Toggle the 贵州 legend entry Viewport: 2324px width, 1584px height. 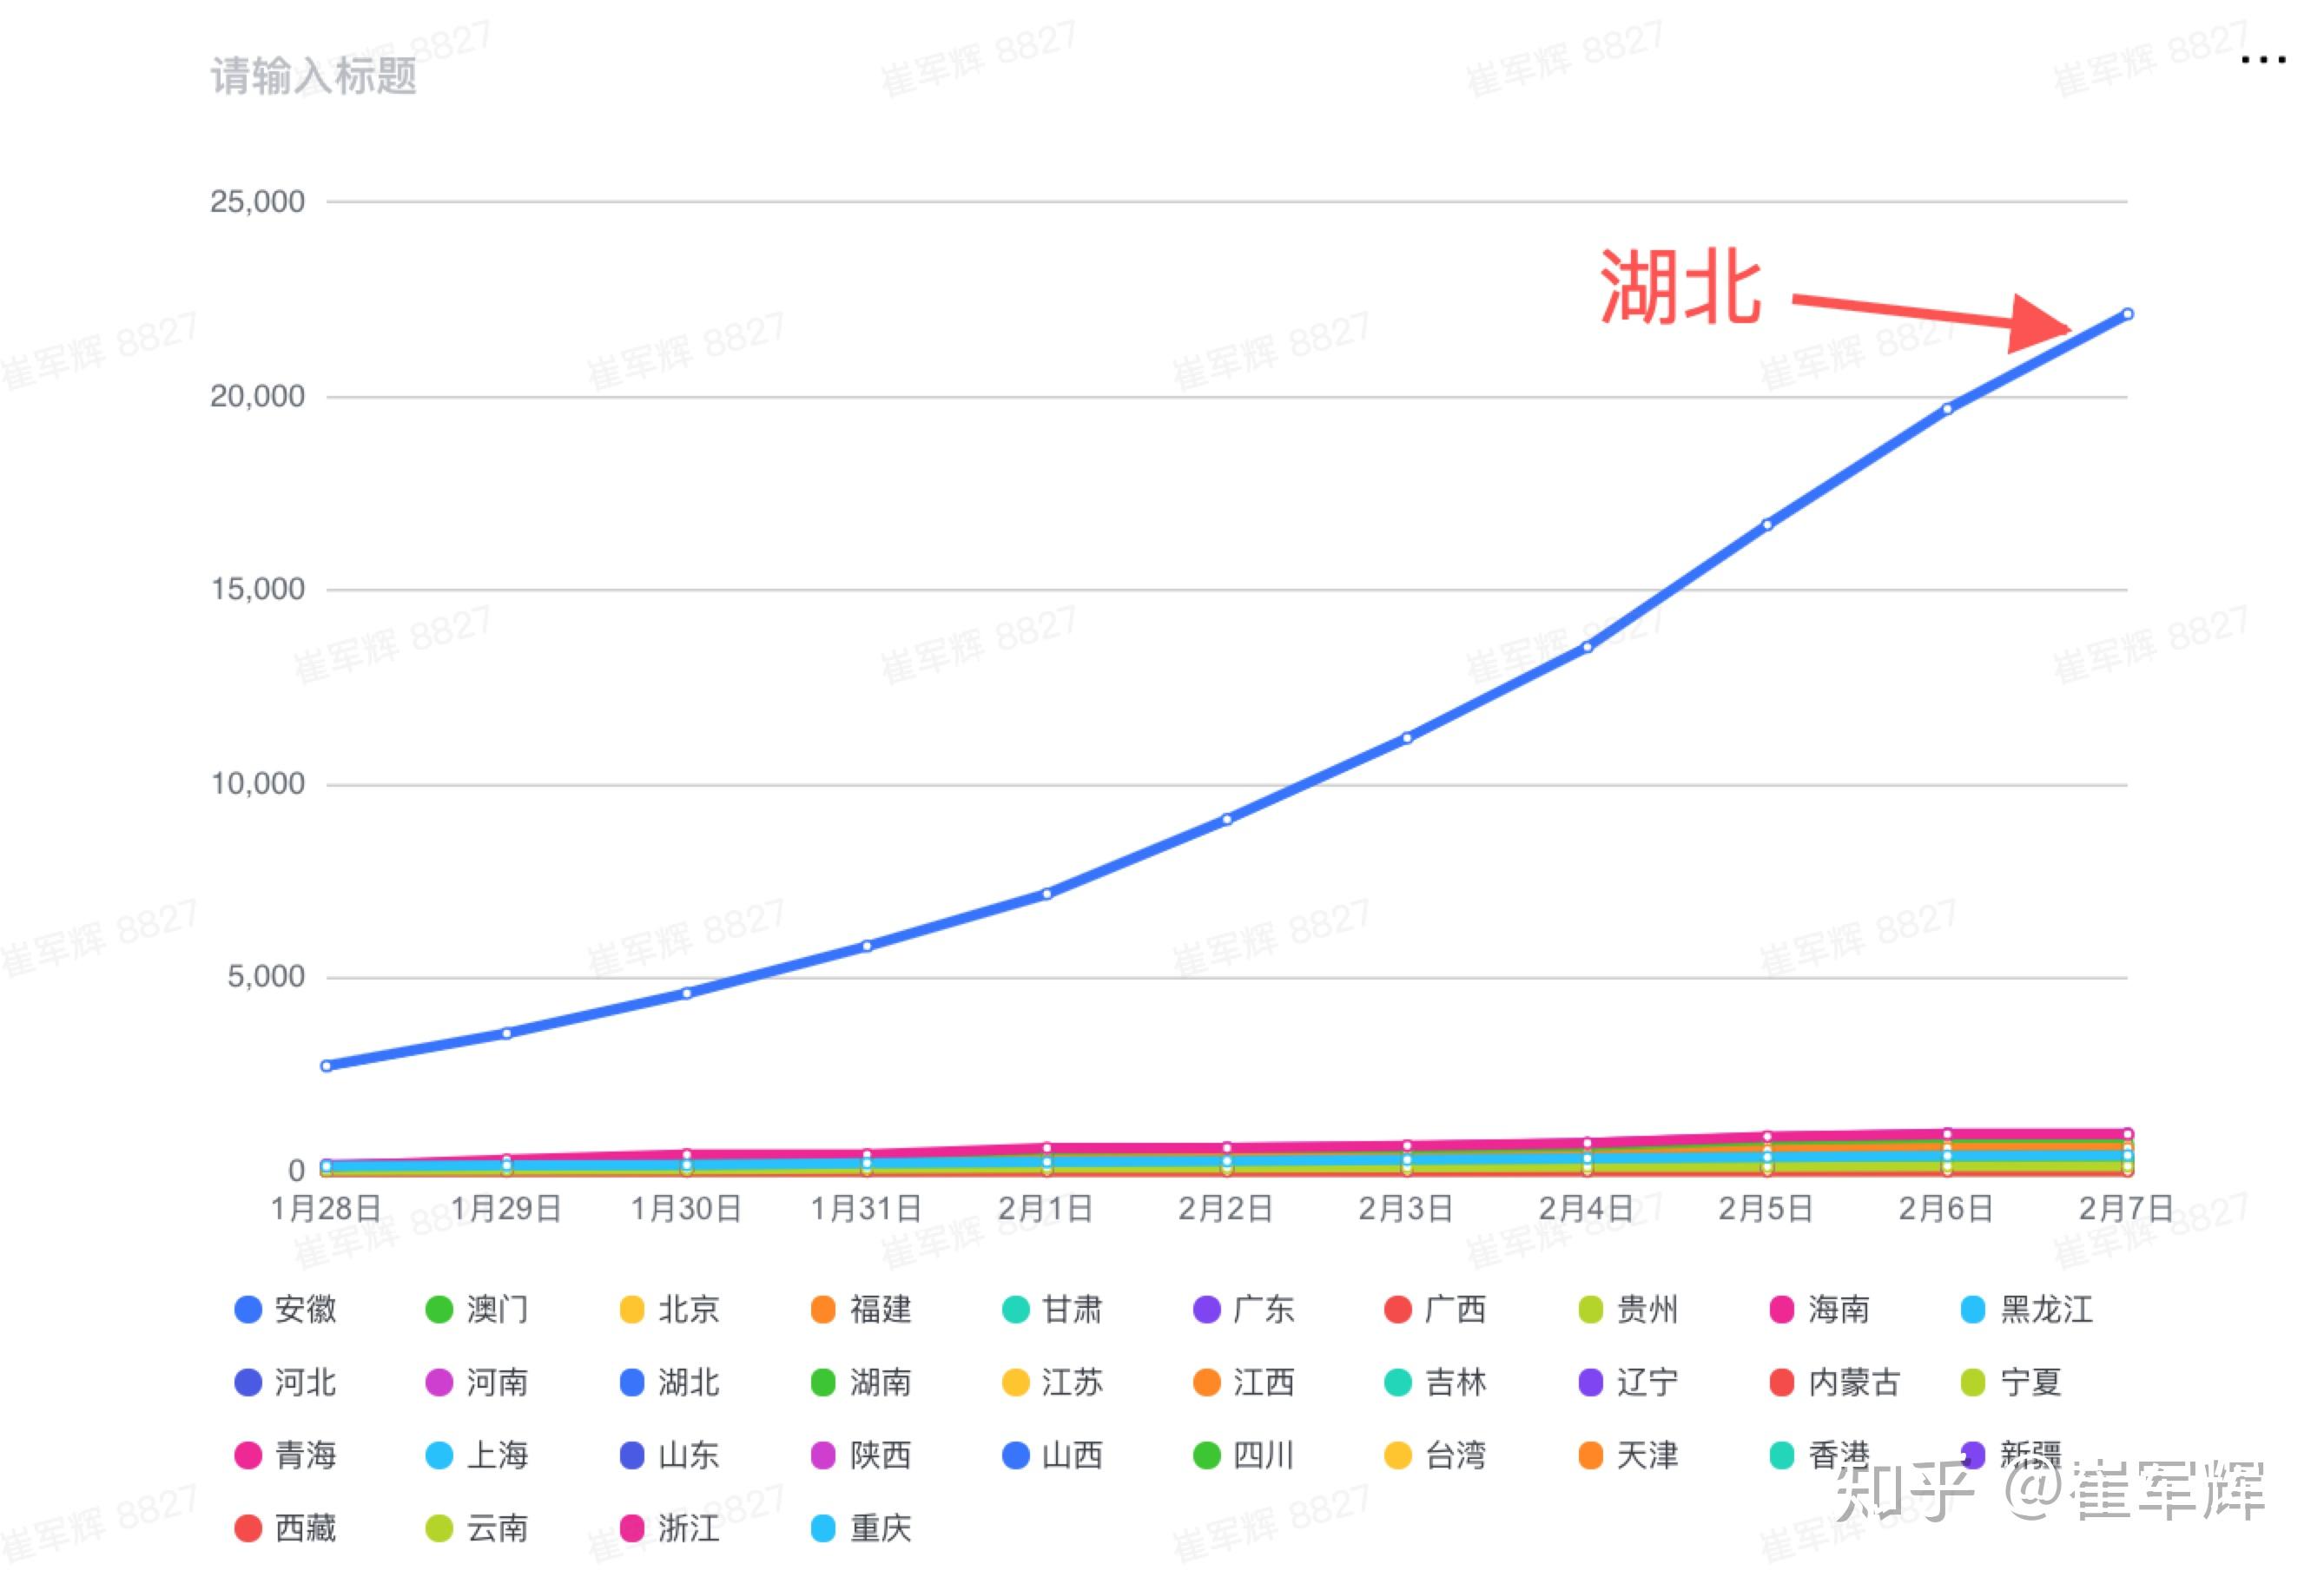[x=1628, y=1309]
